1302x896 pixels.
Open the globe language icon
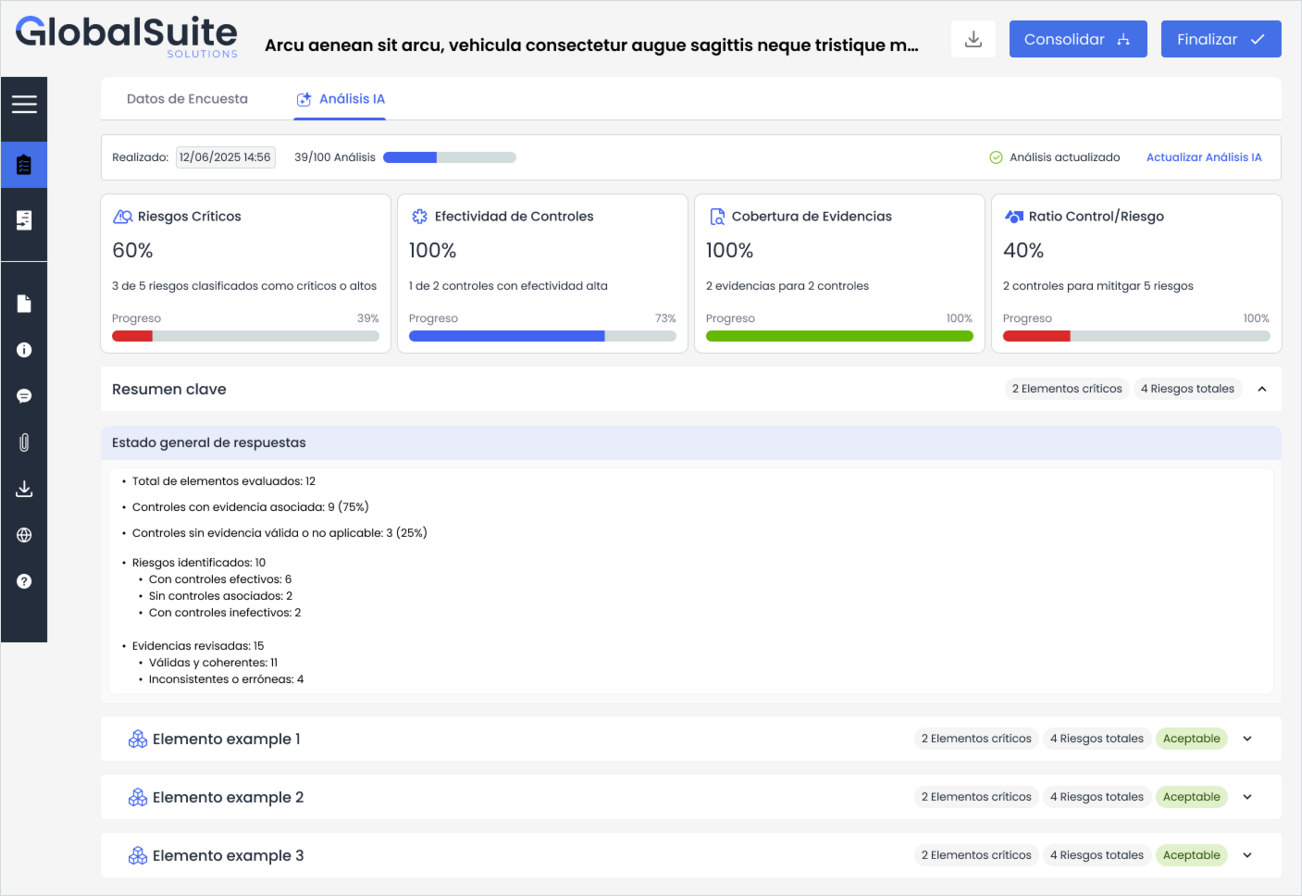pos(24,535)
